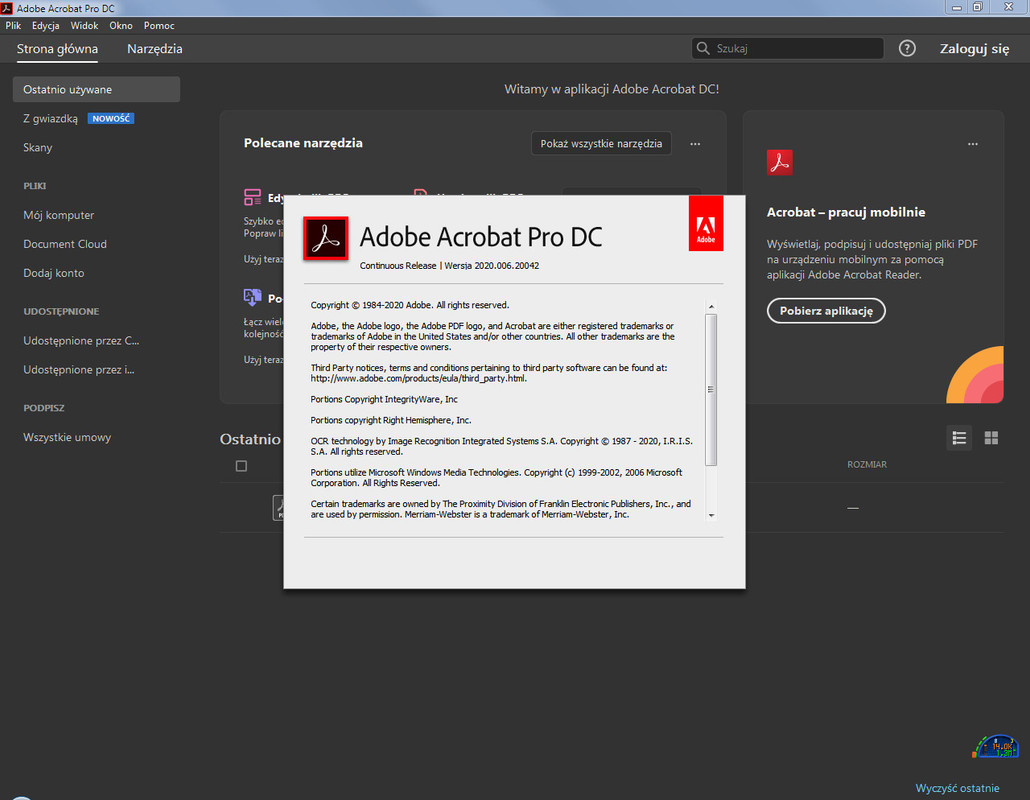1030x800 pixels.
Task: Switch to the Strona główna tab
Action: point(57,49)
